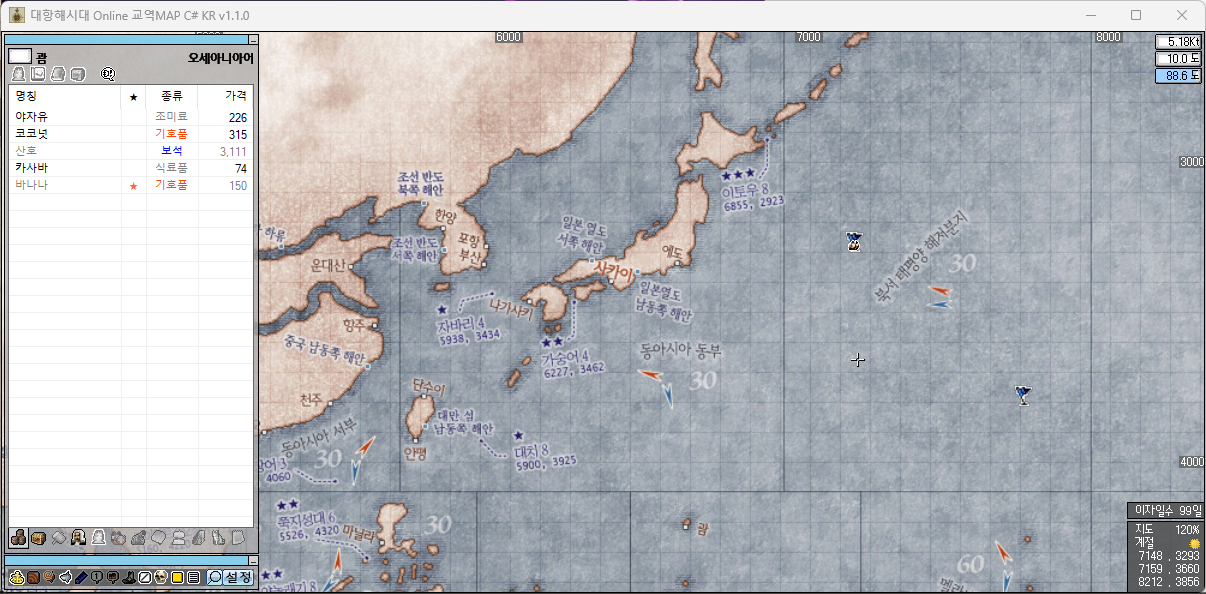Click the skull icon in bottom toolbar
Screen dimensions: 1206x594
pos(160,577)
